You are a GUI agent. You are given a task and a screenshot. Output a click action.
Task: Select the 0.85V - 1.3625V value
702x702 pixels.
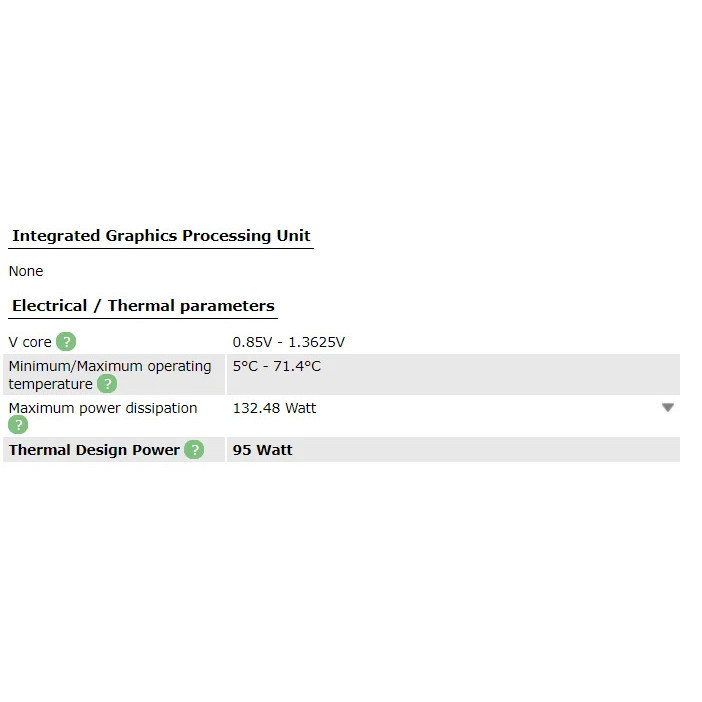[288, 342]
